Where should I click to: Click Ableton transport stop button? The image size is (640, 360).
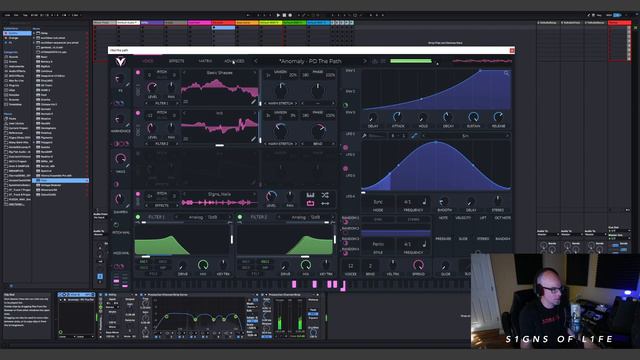click(x=284, y=15)
